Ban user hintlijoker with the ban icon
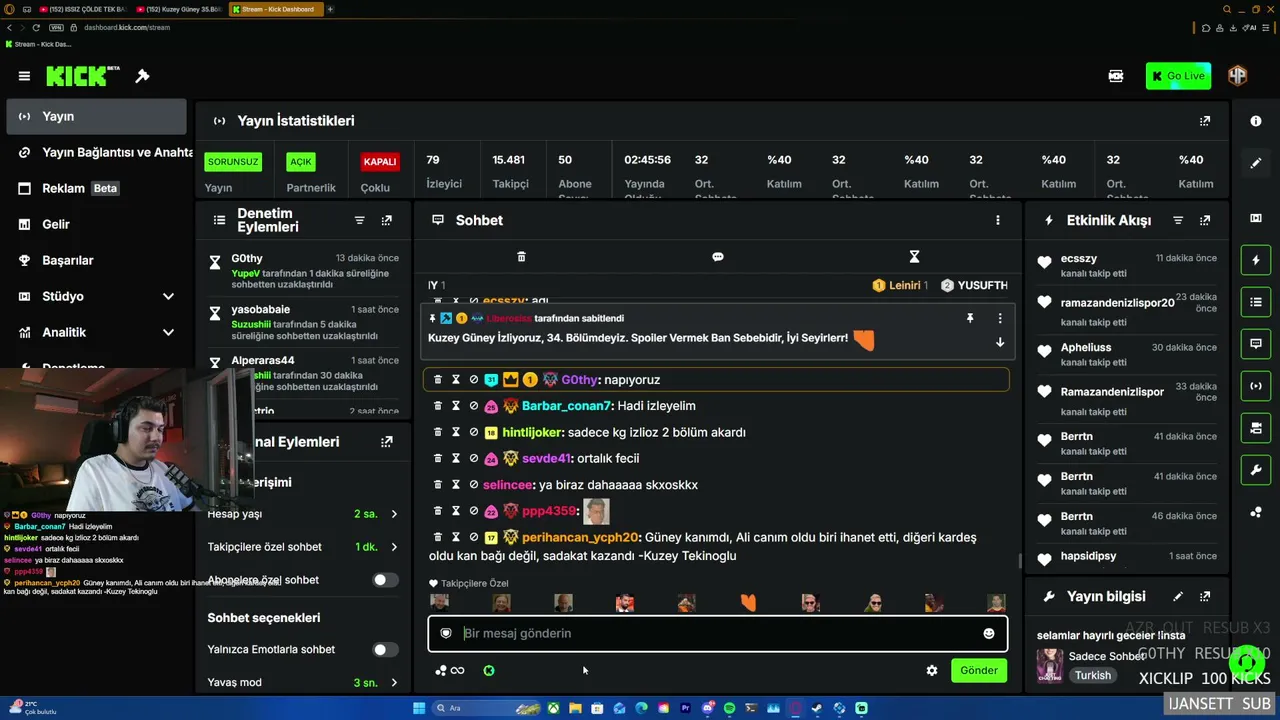 click(474, 432)
